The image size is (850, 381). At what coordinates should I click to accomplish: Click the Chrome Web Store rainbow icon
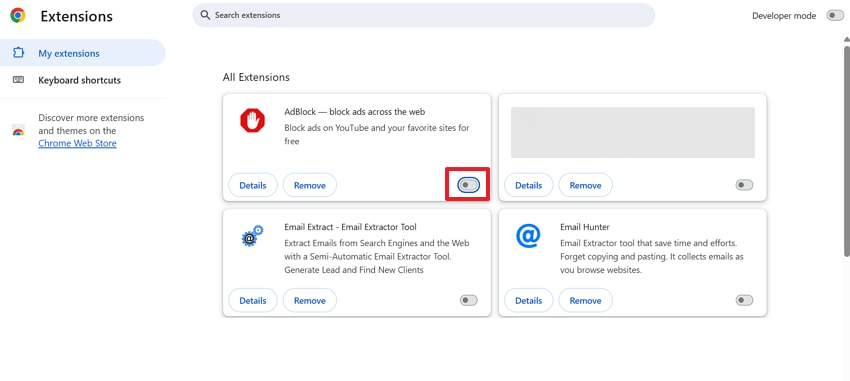(18, 131)
